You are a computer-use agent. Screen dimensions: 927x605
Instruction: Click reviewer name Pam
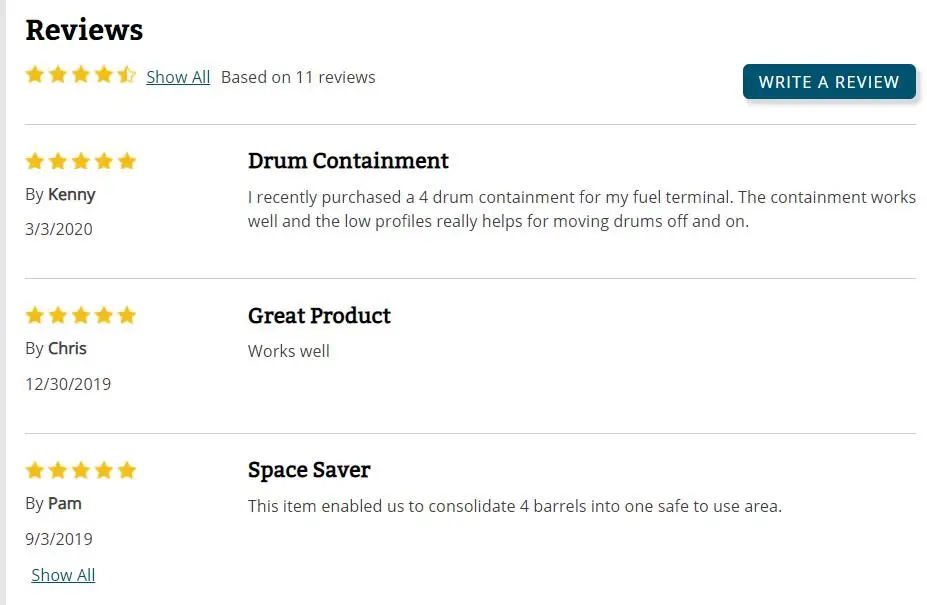tap(65, 503)
